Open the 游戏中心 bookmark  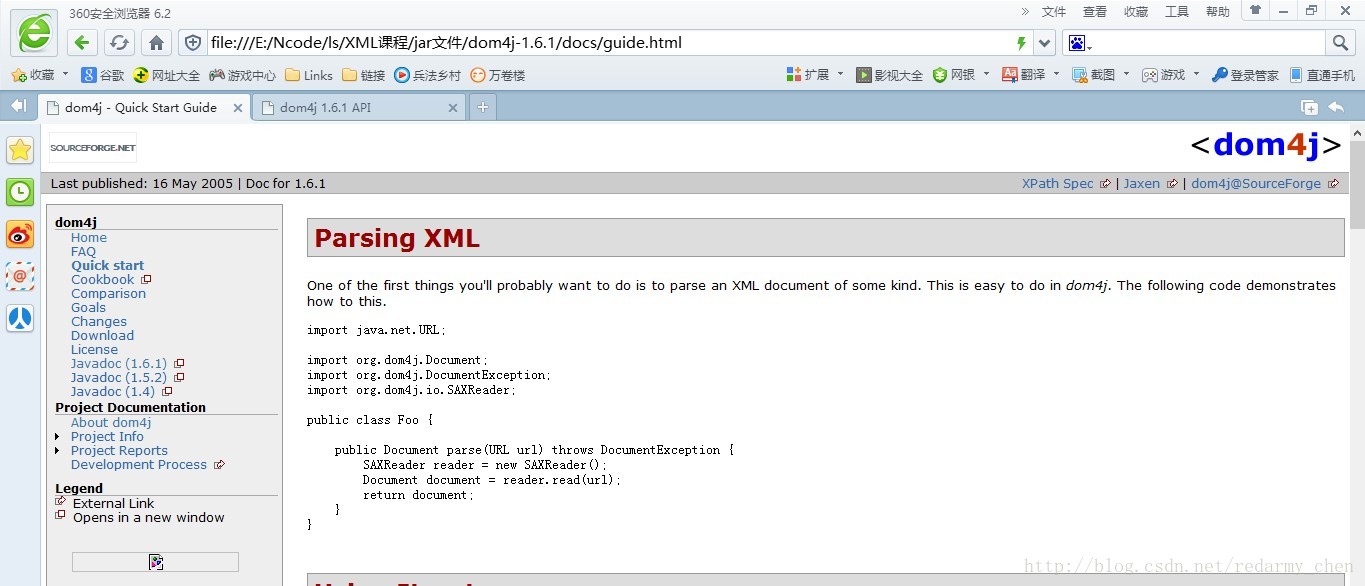pos(242,75)
